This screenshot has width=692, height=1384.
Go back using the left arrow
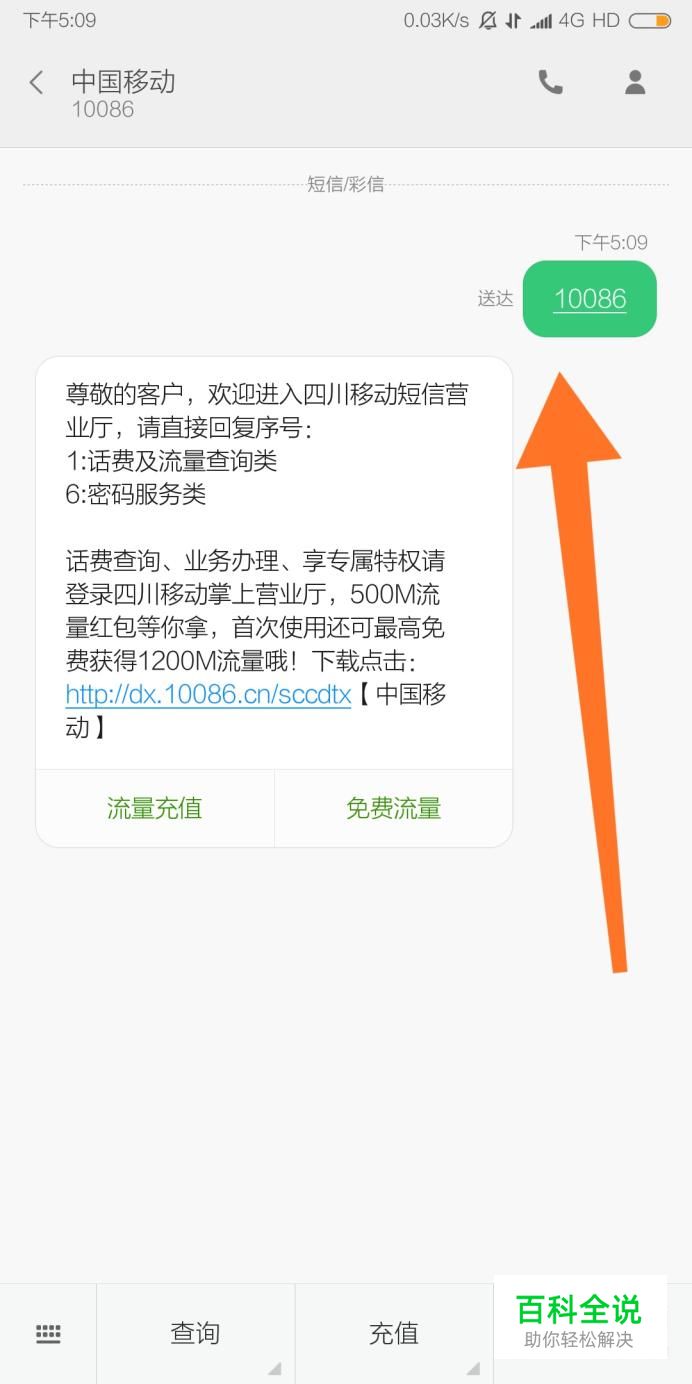click(x=36, y=82)
